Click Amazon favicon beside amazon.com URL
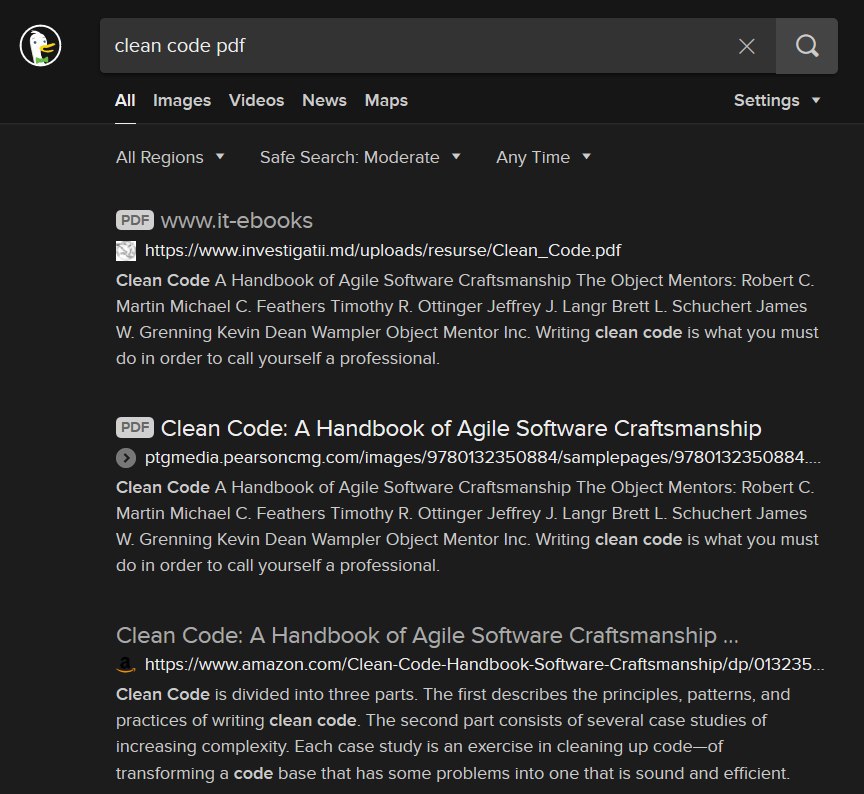The width and height of the screenshot is (864, 794). pyautogui.click(x=126, y=665)
